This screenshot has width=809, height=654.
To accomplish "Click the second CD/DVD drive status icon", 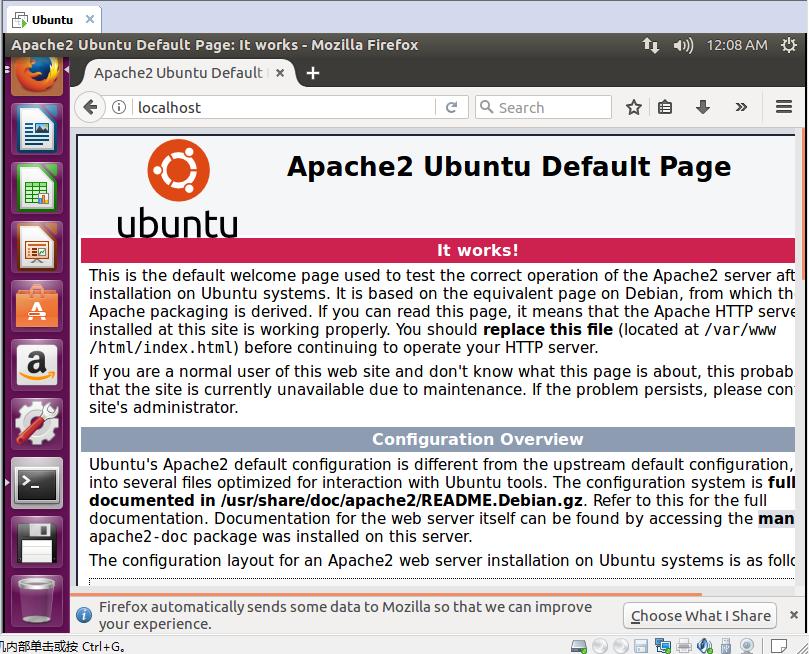I will 621,646.
